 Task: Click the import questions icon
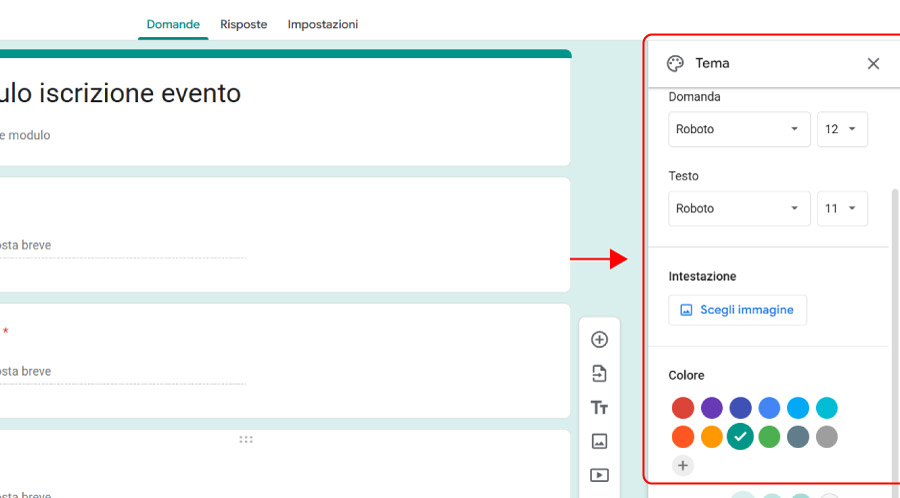(x=599, y=374)
